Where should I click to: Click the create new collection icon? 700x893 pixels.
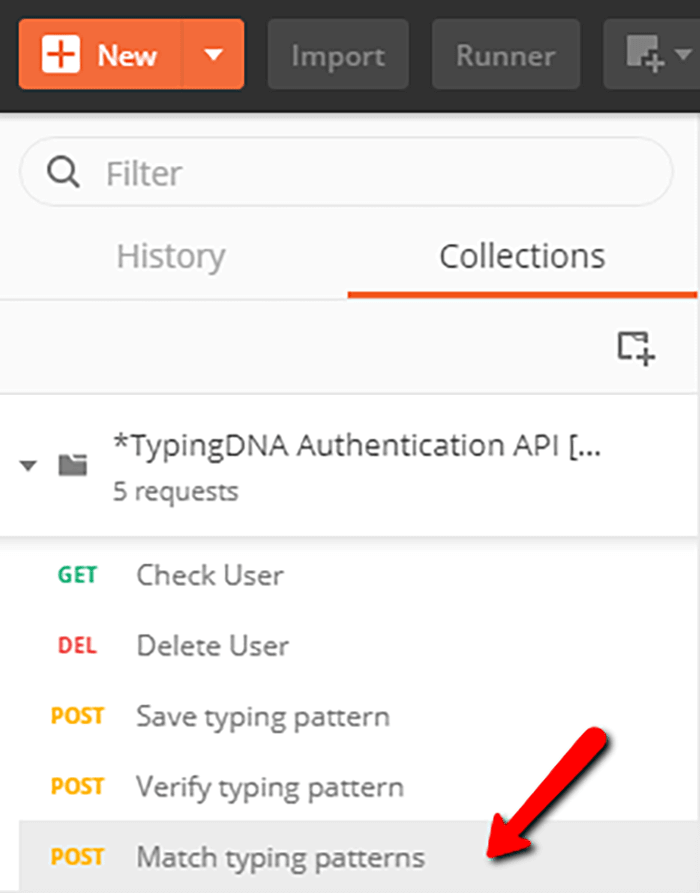(x=636, y=347)
